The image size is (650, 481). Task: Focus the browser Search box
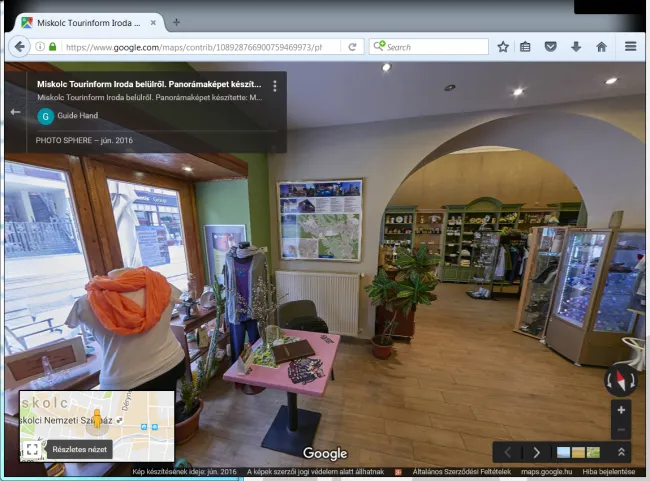[x=429, y=47]
